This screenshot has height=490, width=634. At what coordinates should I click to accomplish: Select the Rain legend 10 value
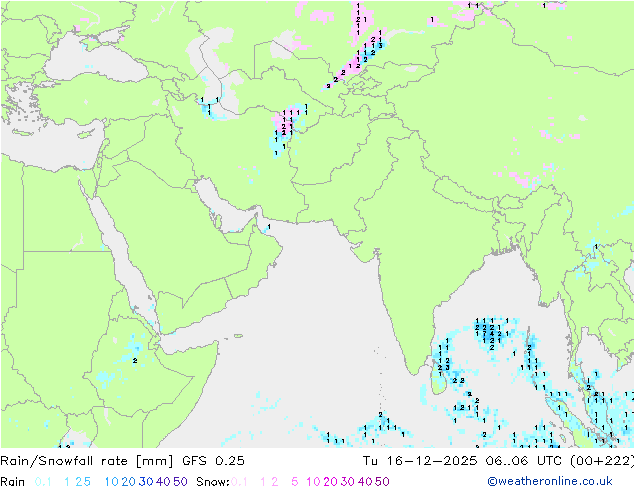tap(111, 482)
